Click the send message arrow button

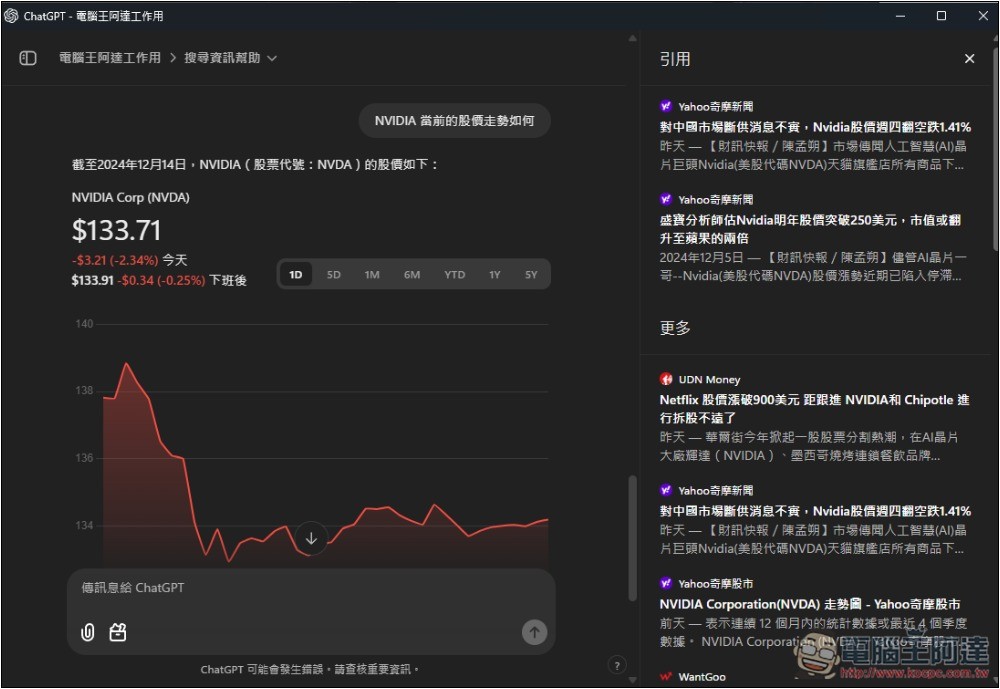(534, 632)
